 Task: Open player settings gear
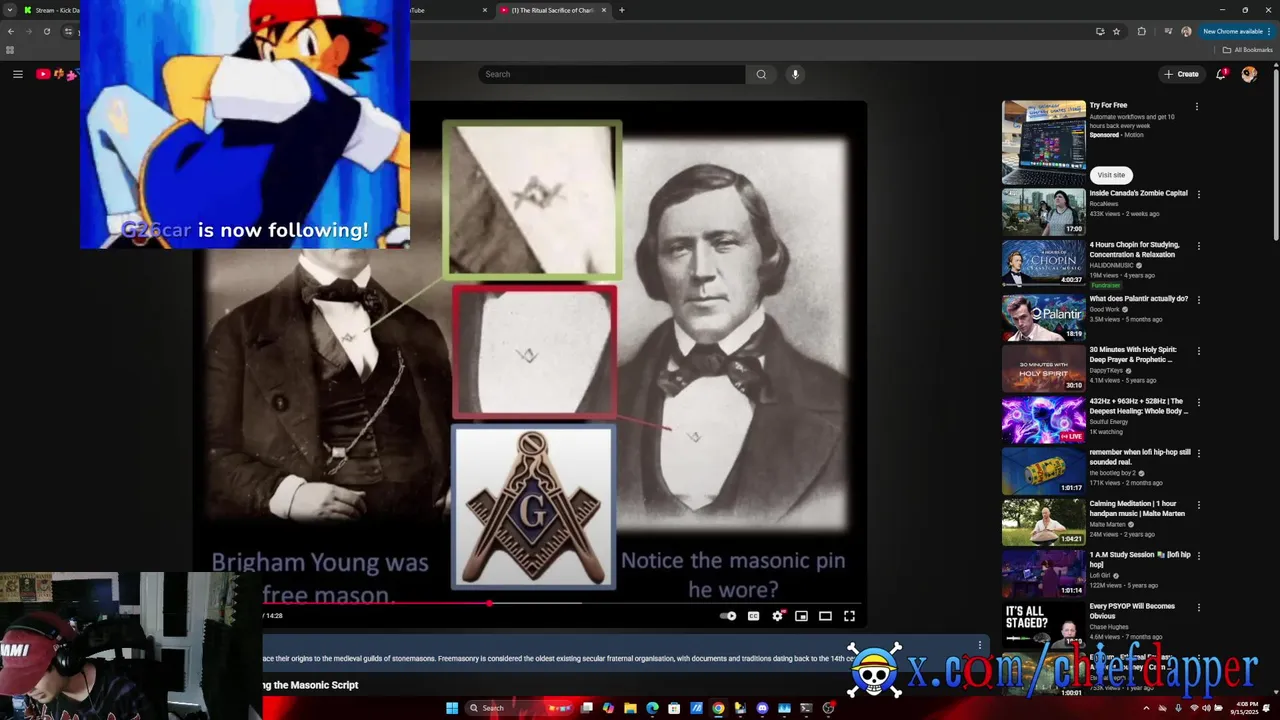(x=778, y=616)
